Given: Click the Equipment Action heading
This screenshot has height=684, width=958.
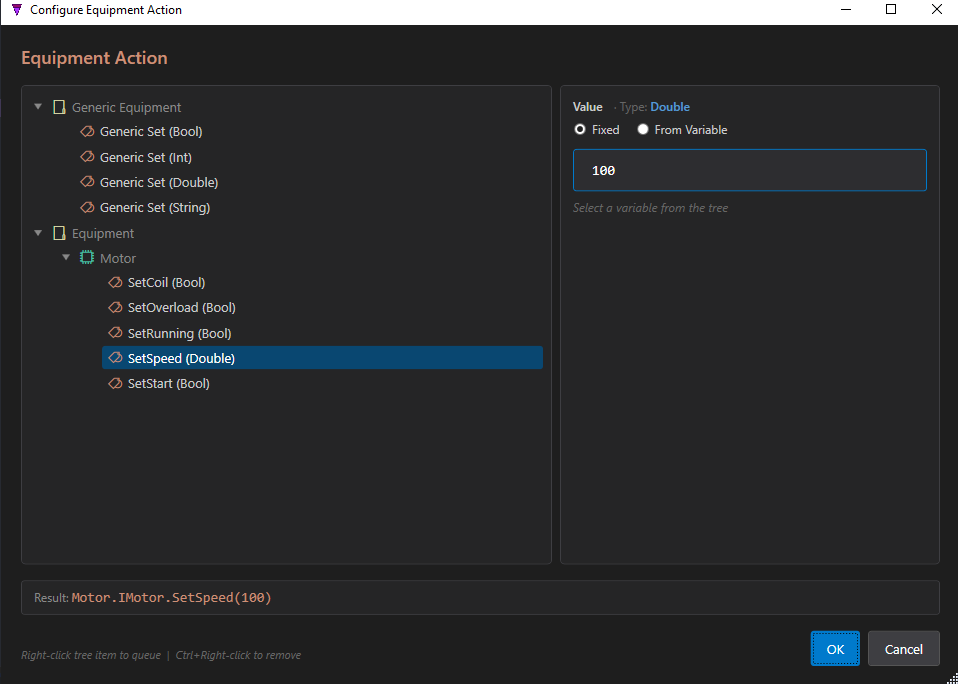Looking at the screenshot, I should pyautogui.click(x=94, y=58).
